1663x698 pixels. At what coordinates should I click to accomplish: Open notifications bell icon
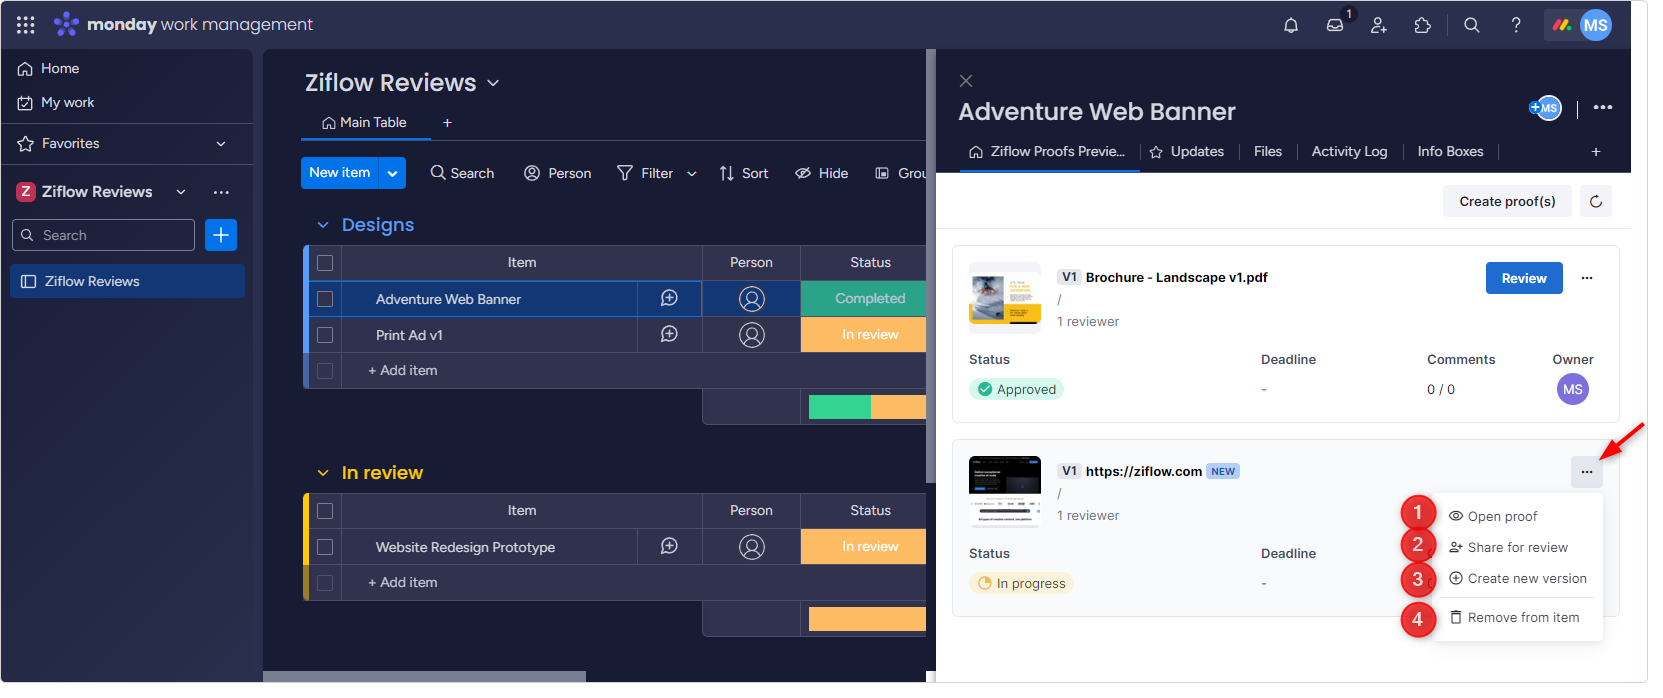pos(1291,25)
